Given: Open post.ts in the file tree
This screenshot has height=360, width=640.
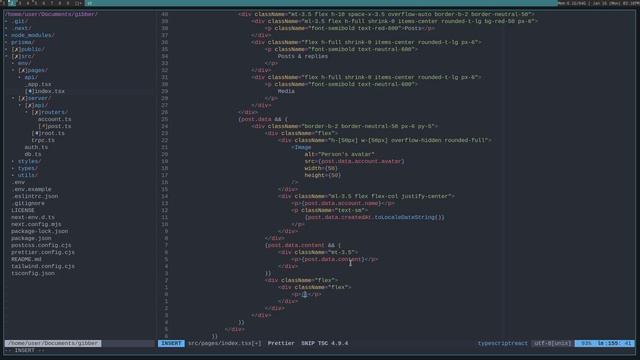Looking at the screenshot, I should coord(55,126).
